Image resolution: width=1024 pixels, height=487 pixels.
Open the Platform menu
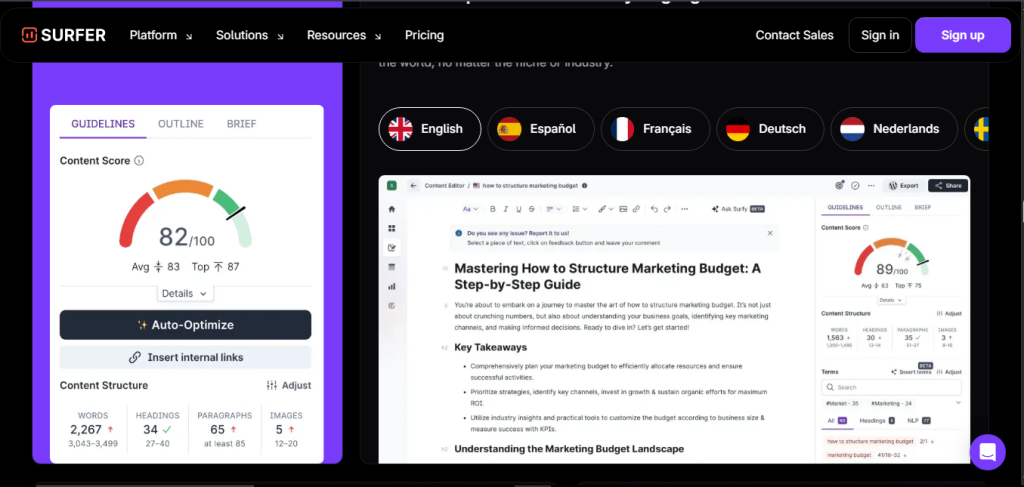tap(161, 35)
